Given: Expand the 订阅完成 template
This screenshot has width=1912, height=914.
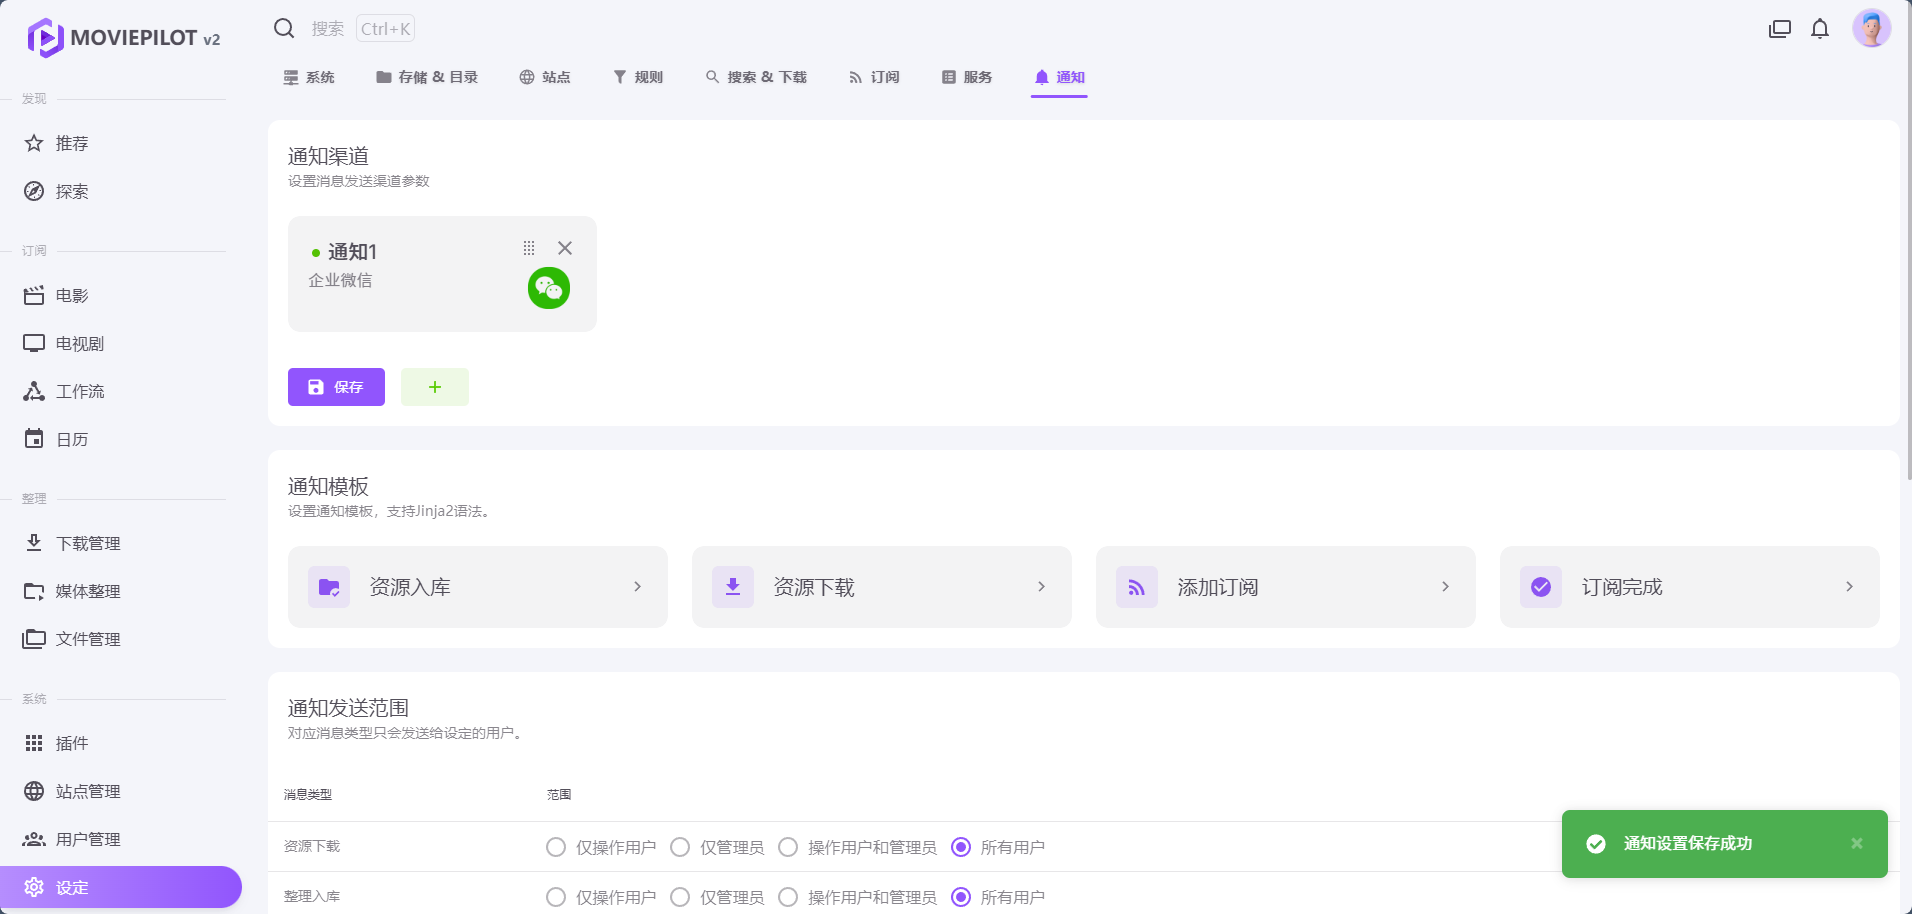Looking at the screenshot, I should click(1689, 587).
